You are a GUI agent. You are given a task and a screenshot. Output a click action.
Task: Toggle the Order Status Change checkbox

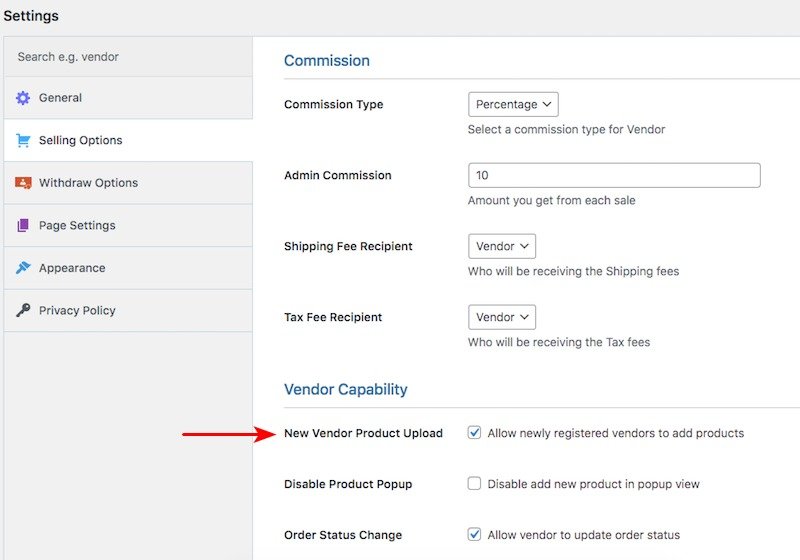click(x=475, y=535)
